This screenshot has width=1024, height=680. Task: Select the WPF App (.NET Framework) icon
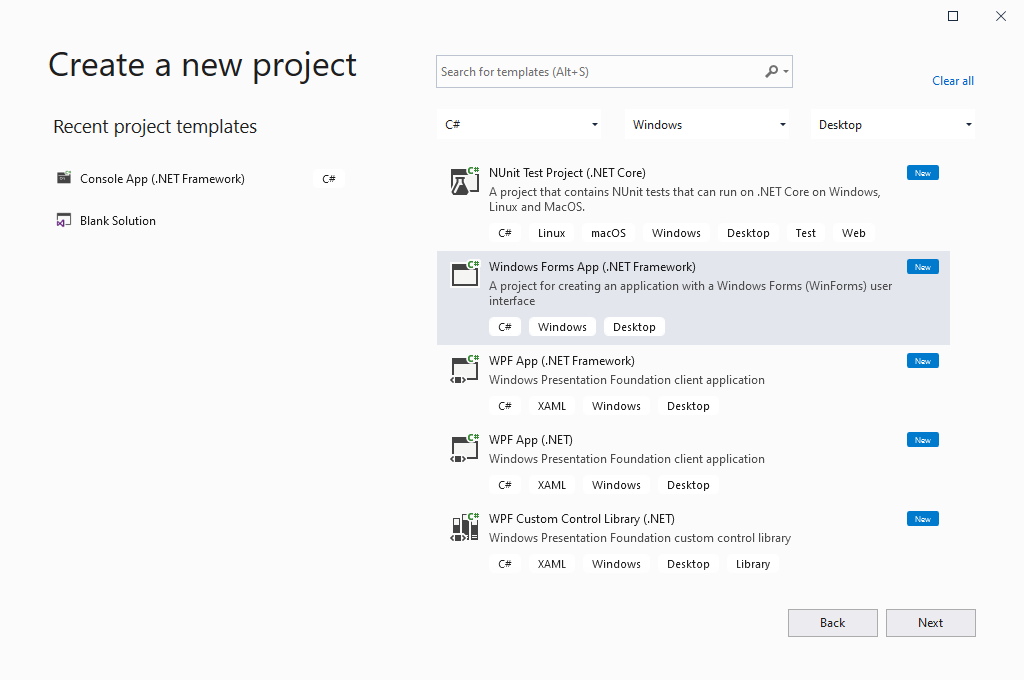tap(464, 369)
